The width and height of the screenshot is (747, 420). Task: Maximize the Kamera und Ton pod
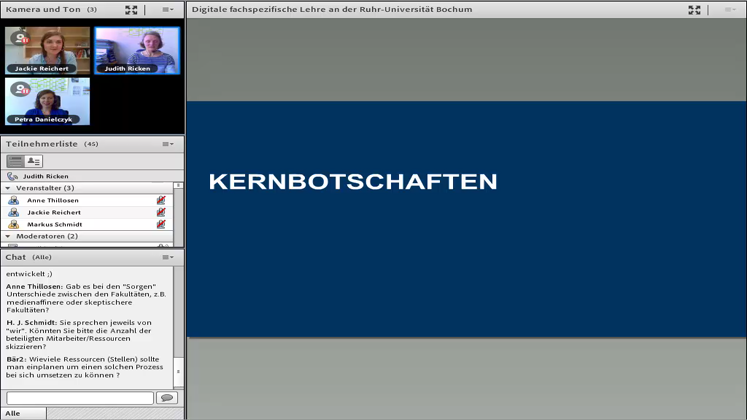click(131, 9)
